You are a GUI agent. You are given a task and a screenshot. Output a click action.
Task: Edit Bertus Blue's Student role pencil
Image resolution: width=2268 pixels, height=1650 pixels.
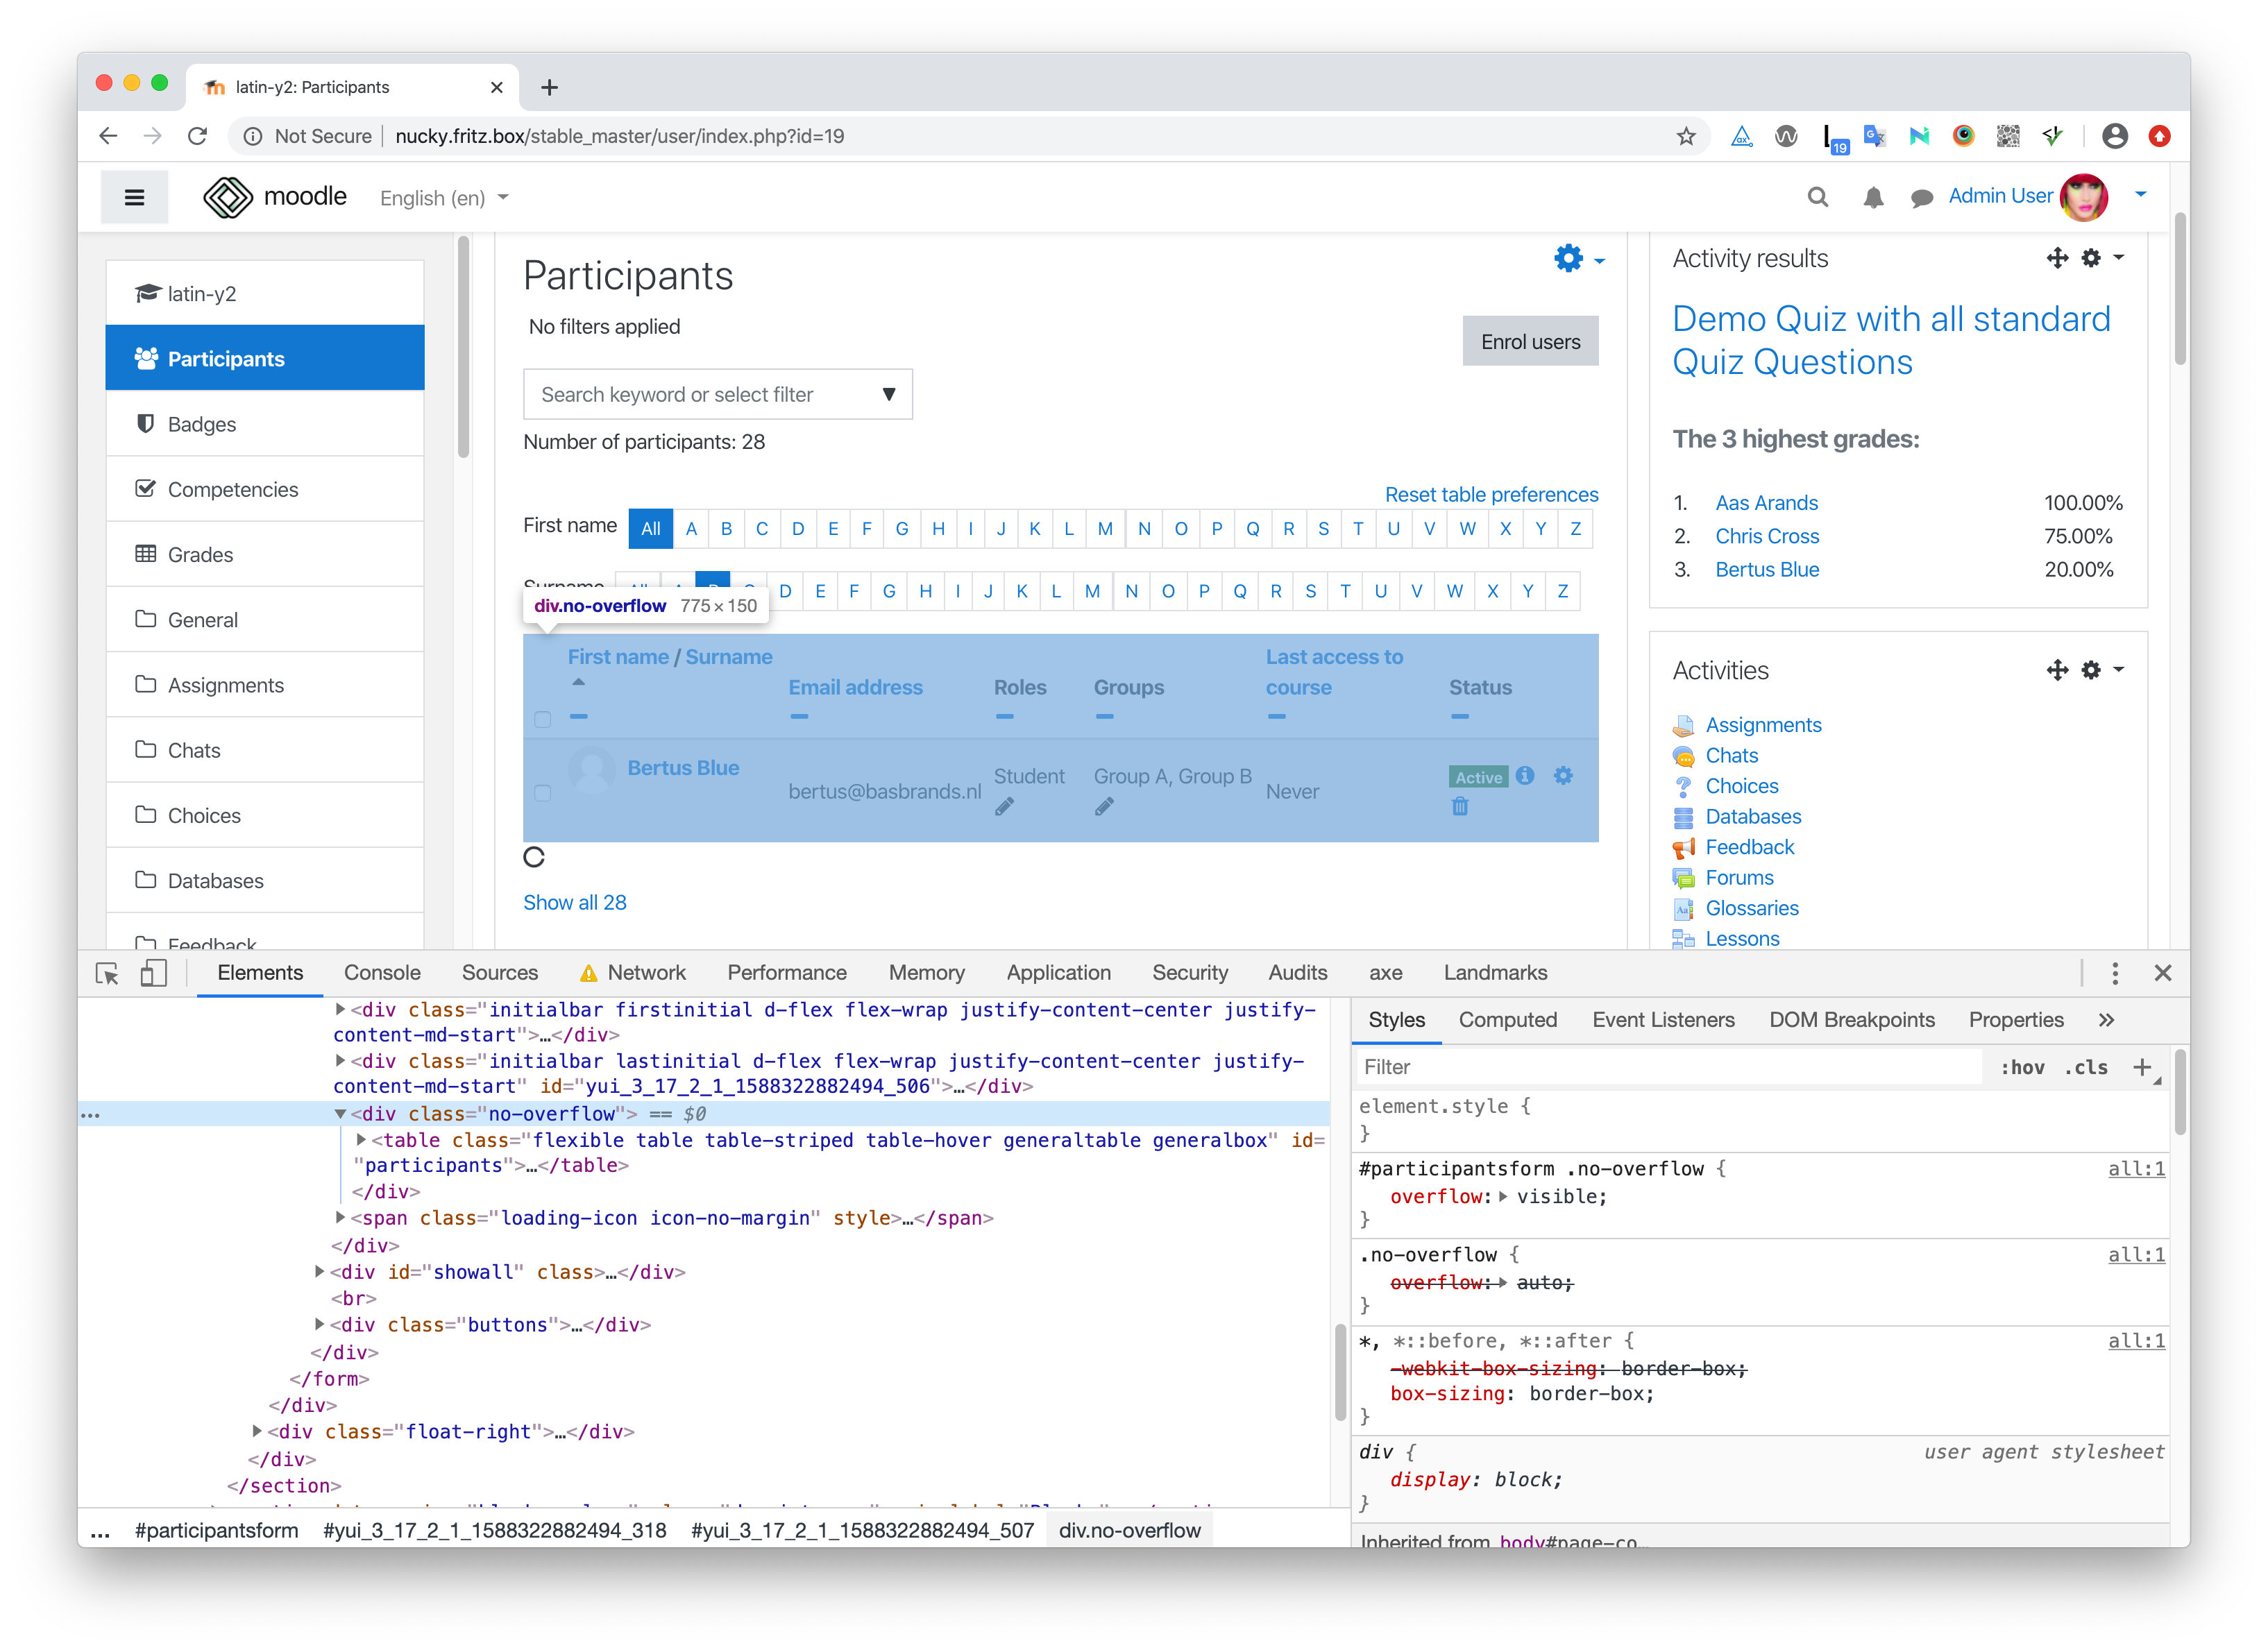1004,807
